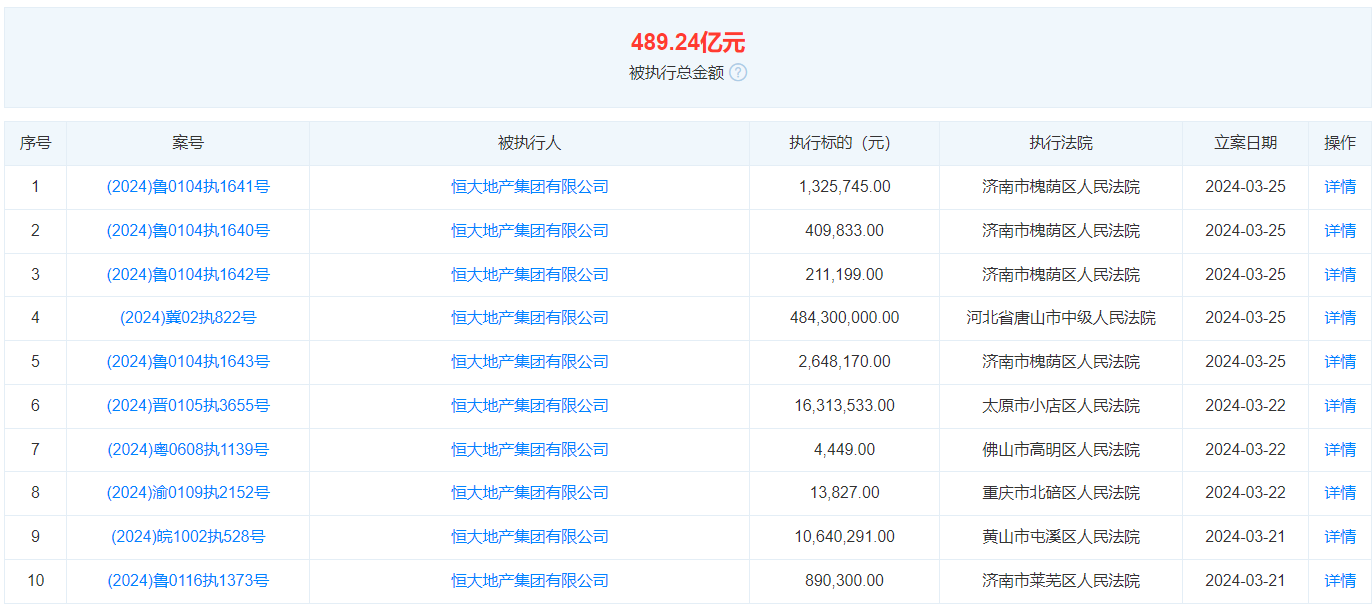Open case (2024)晋0105执3655号
The height and width of the screenshot is (607, 1372).
click(x=188, y=405)
